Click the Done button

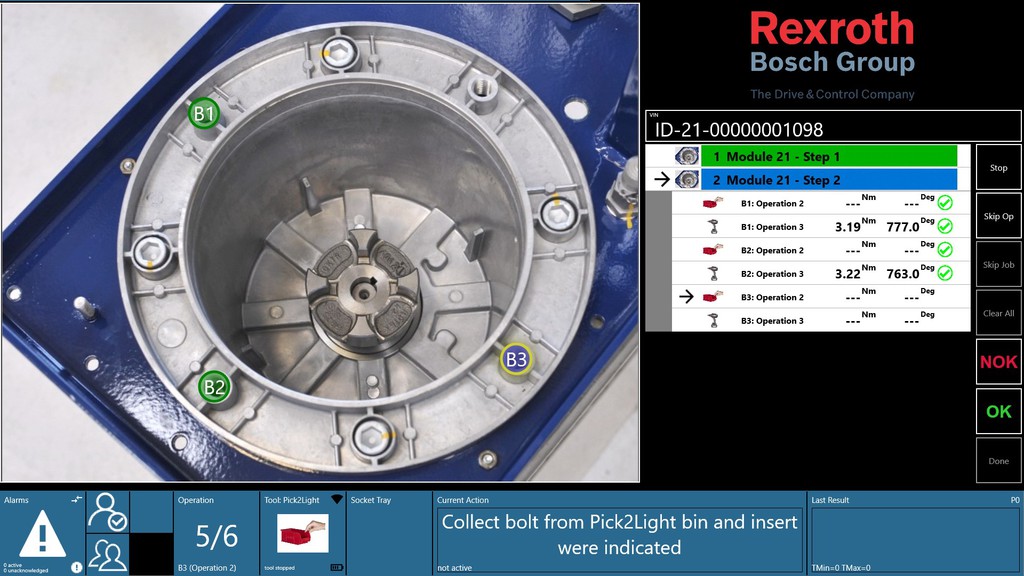tap(999, 460)
